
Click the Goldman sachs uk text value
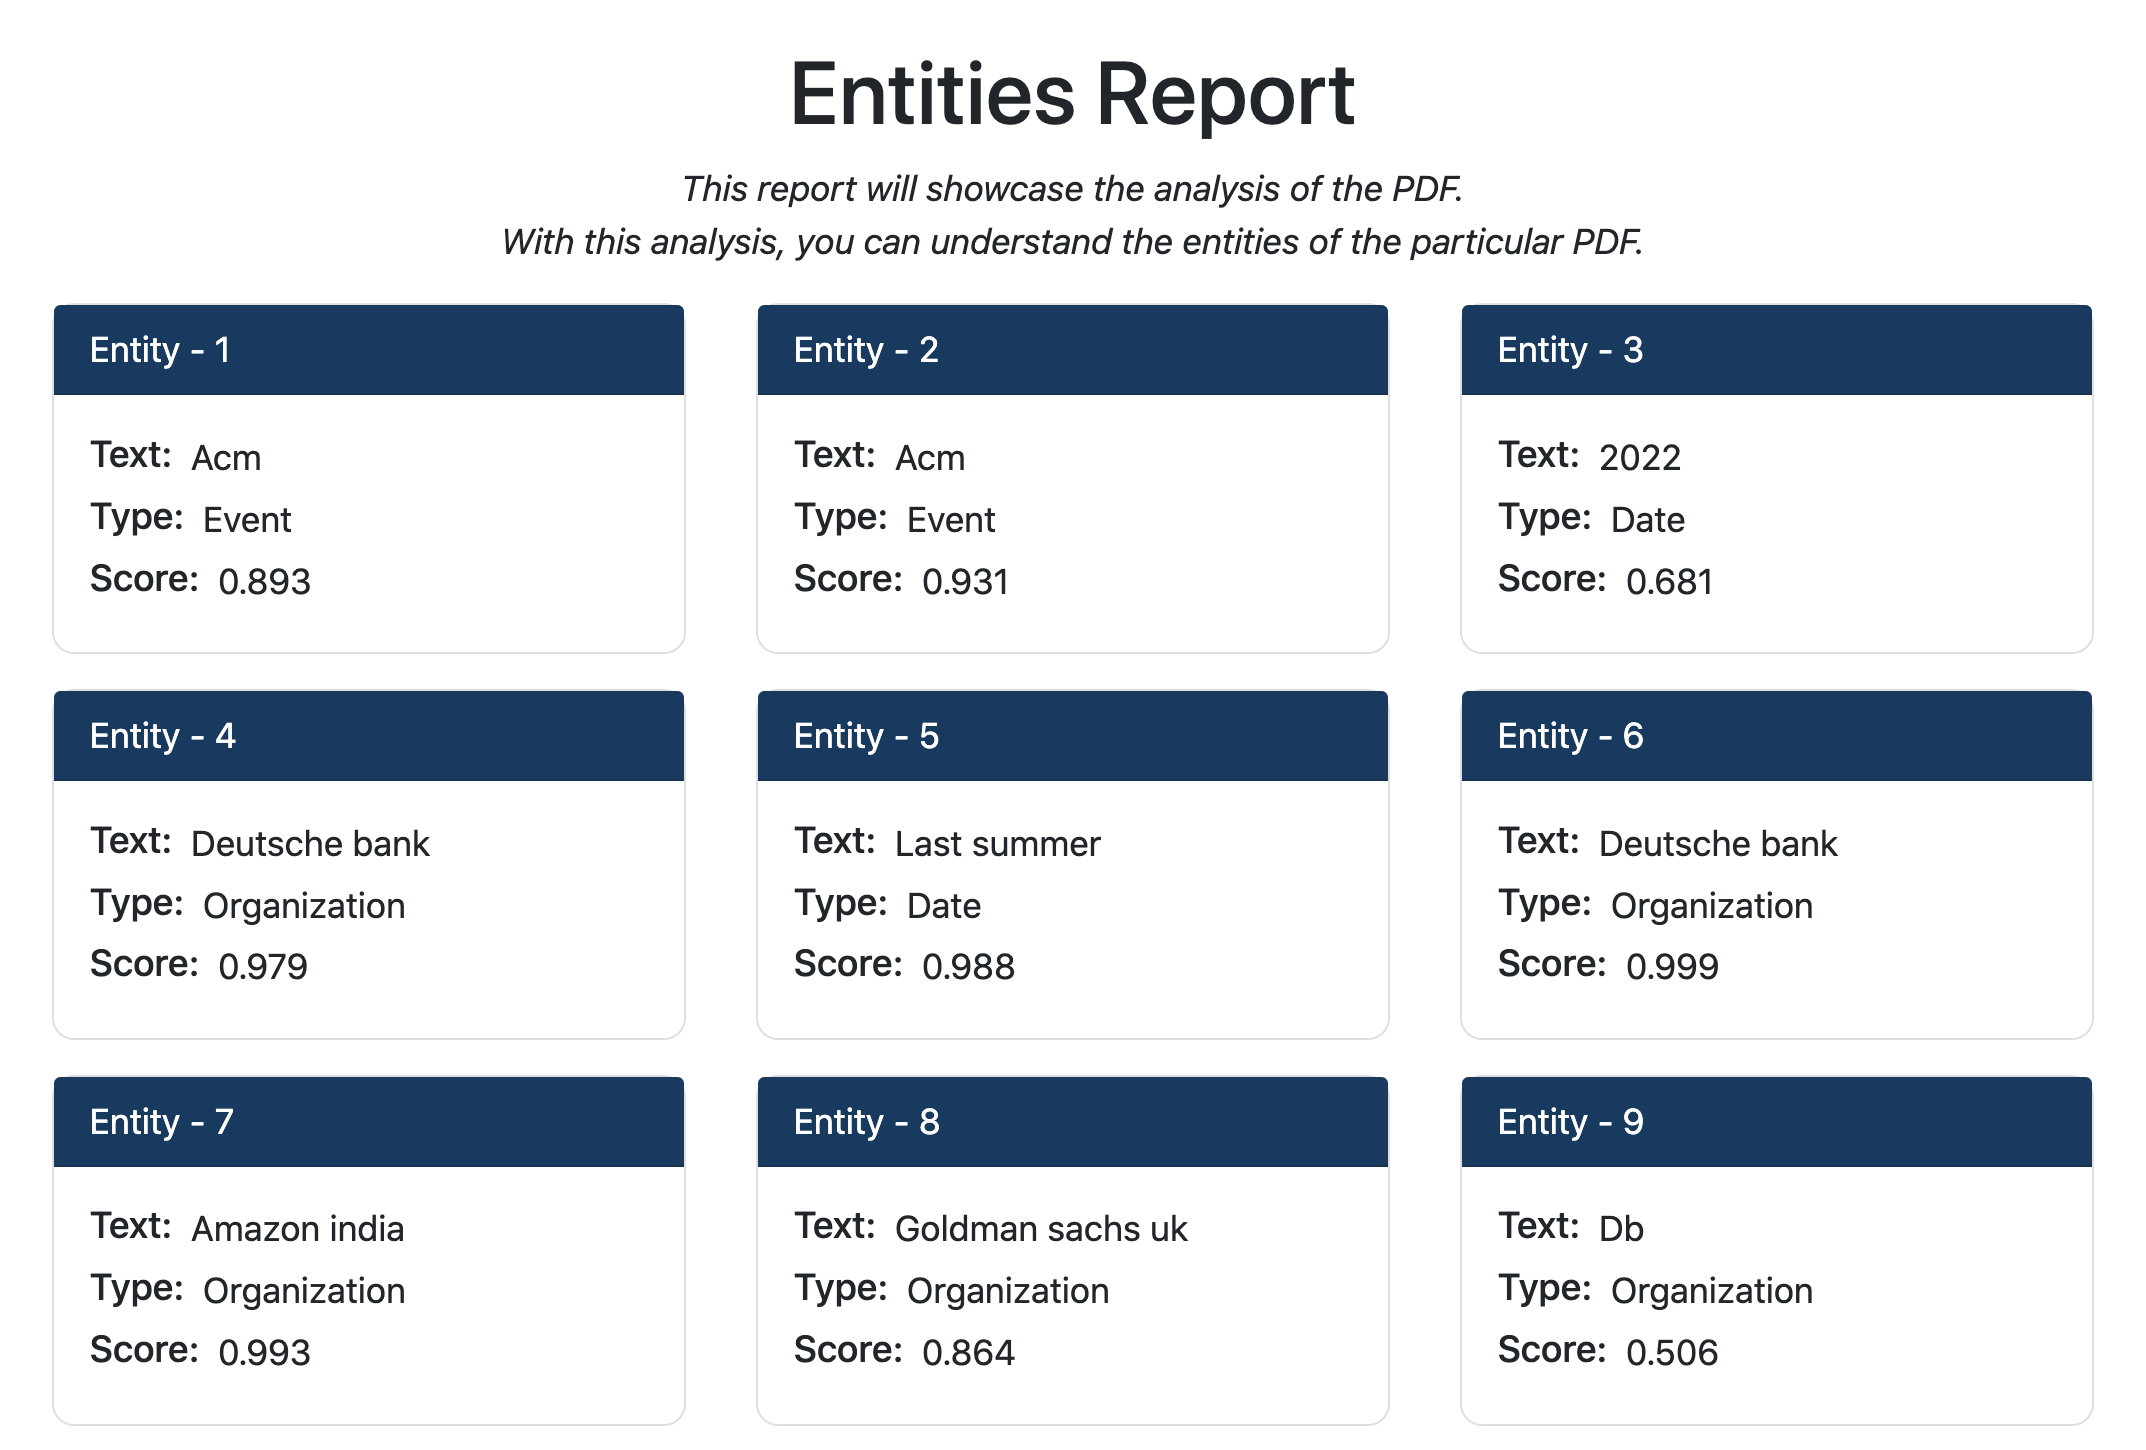coord(1040,1229)
